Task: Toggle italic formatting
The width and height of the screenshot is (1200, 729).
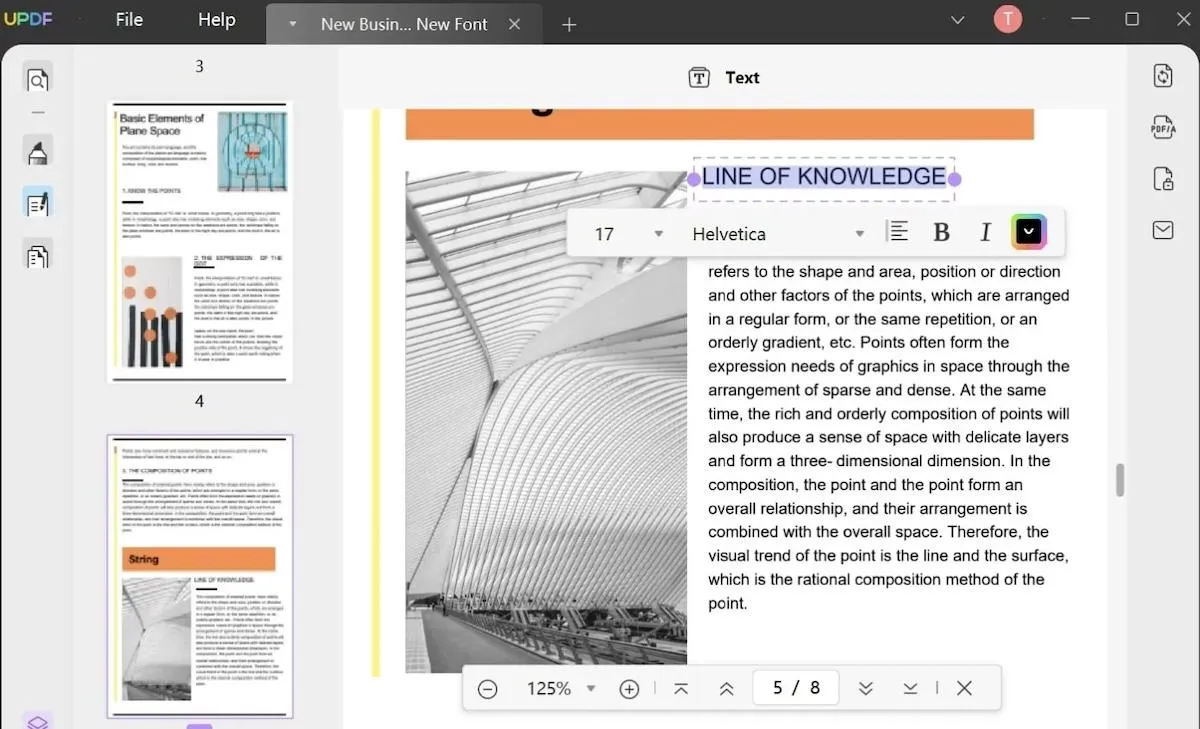Action: click(985, 233)
